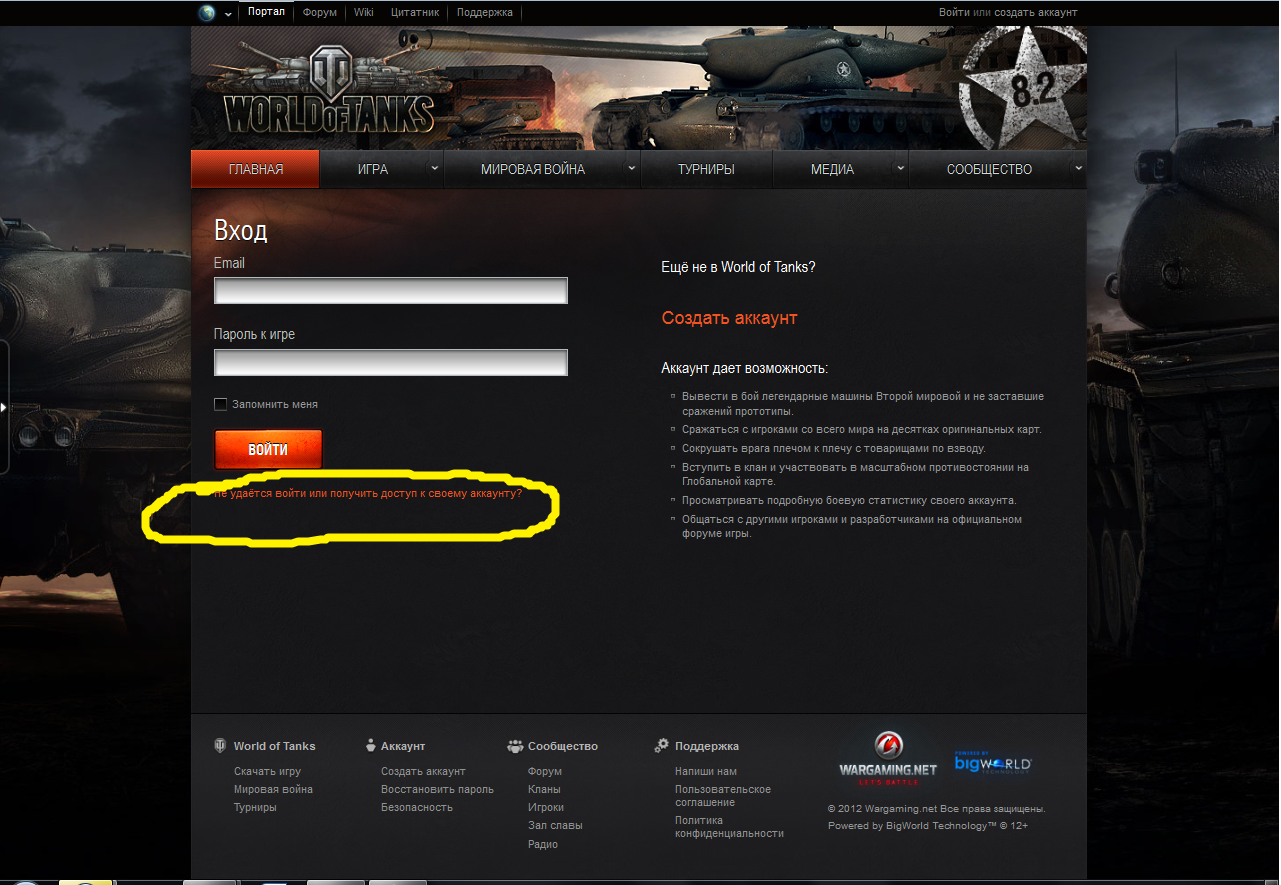Open the Зал славы footer link
The image size is (1281, 885).
(x=555, y=826)
